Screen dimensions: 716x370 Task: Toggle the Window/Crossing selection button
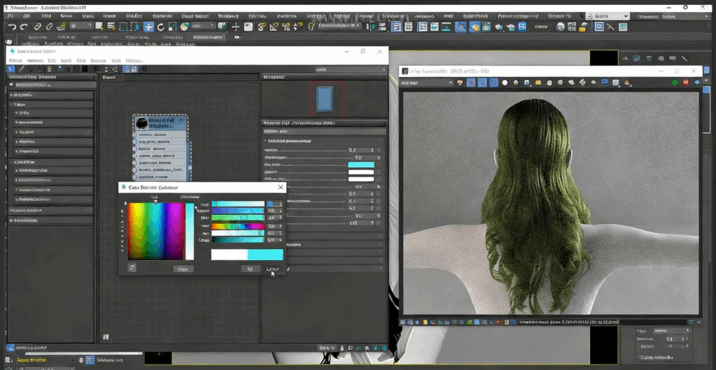pos(135,26)
